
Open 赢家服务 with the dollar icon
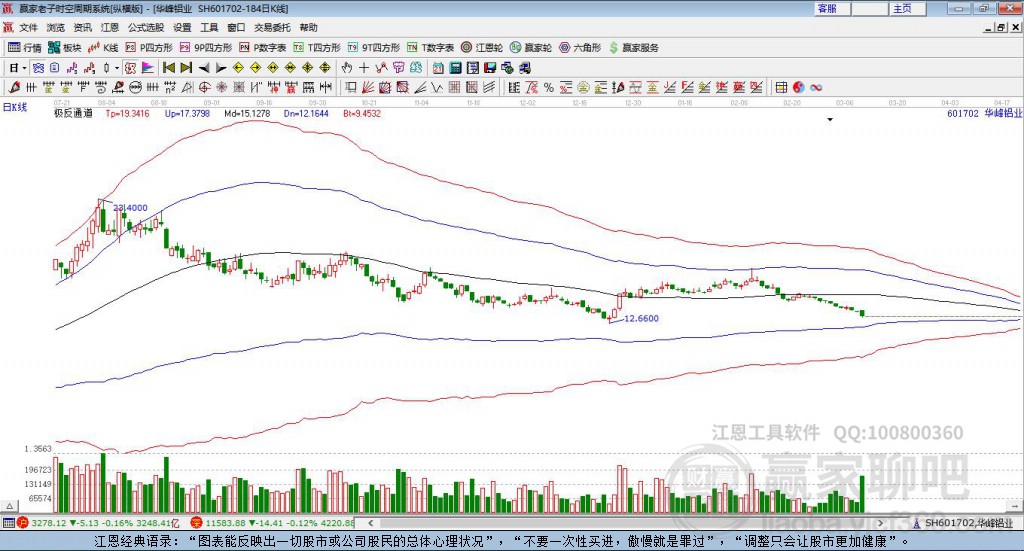pos(634,48)
